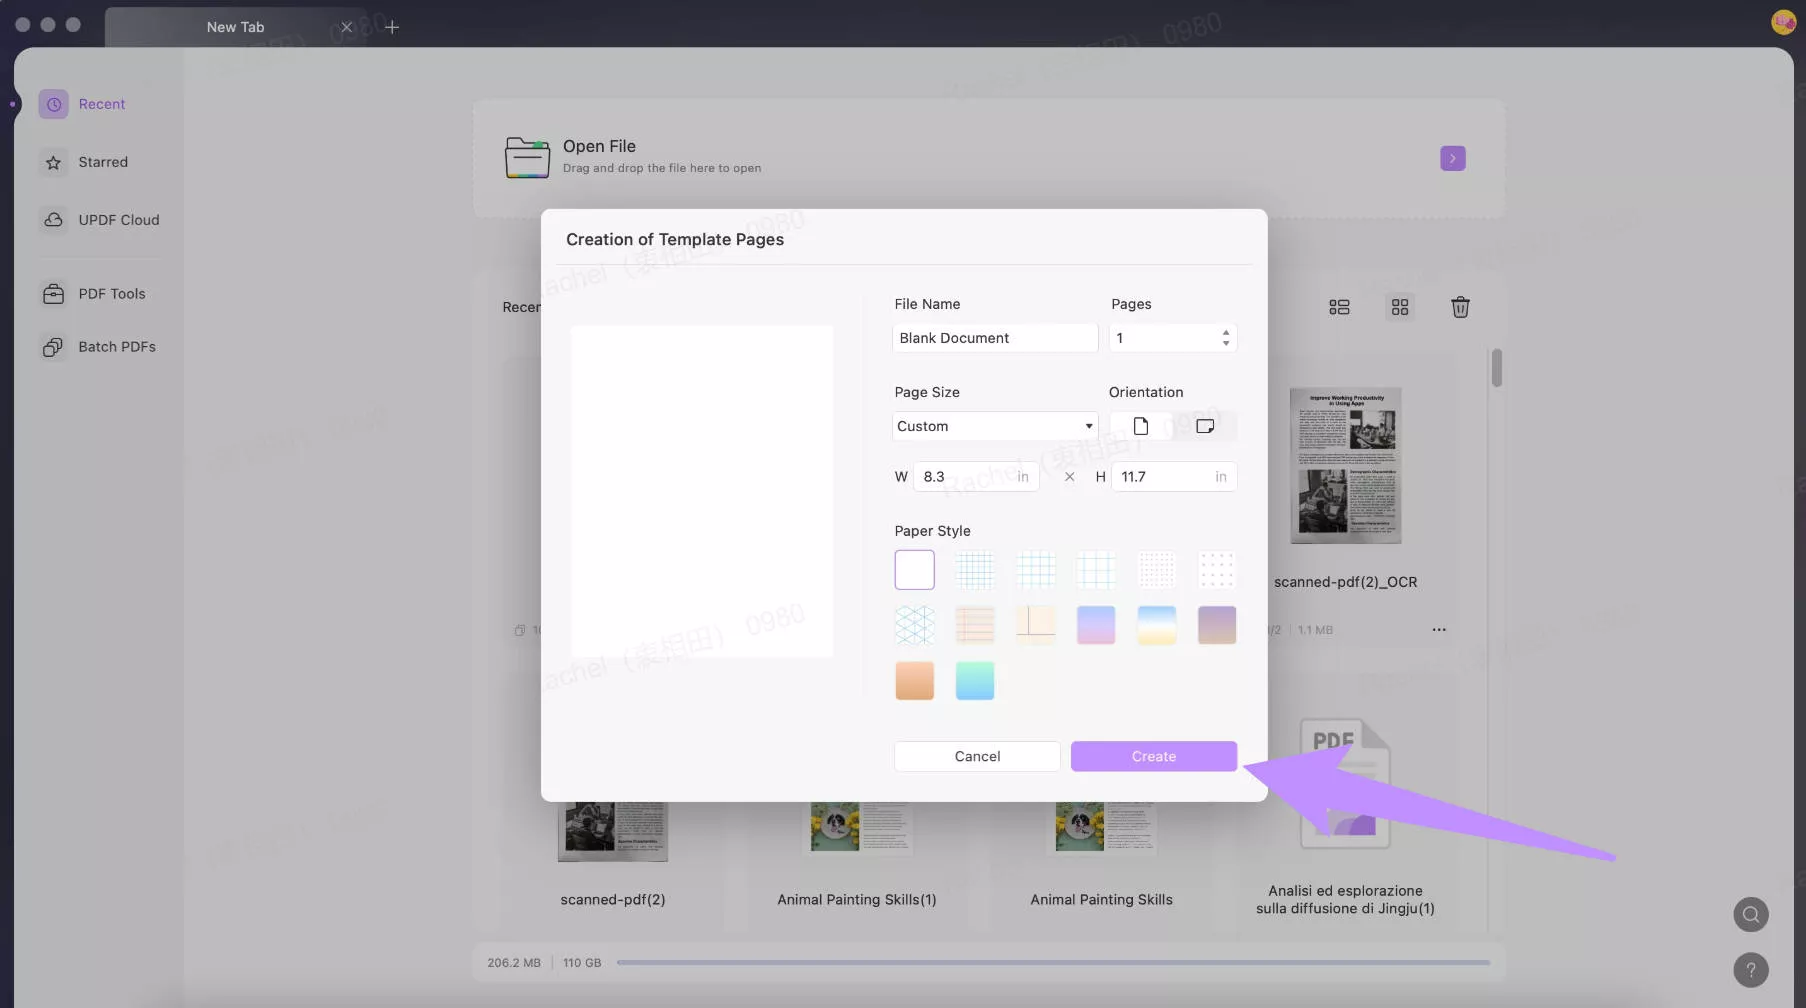
Task: Click the user avatar in top-right corner
Action: 1783,22
